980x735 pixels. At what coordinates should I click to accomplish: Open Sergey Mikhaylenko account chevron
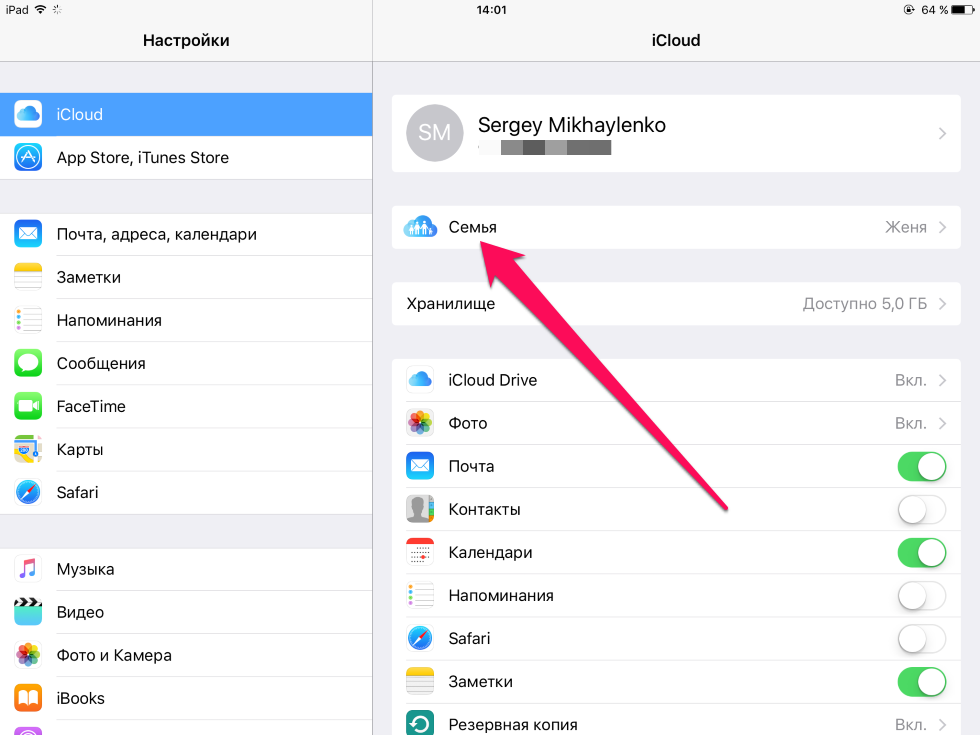point(942,133)
